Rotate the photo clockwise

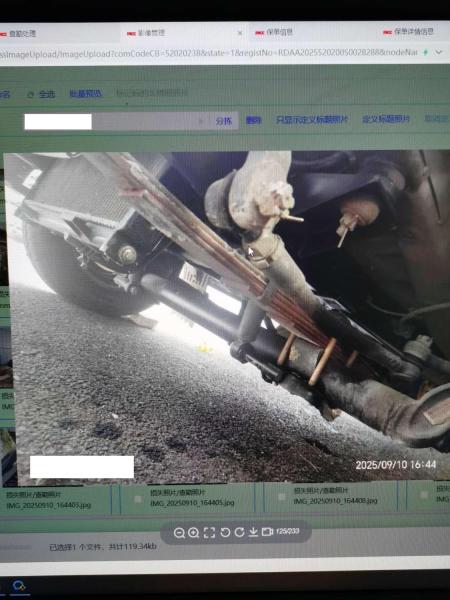[x=240, y=532]
